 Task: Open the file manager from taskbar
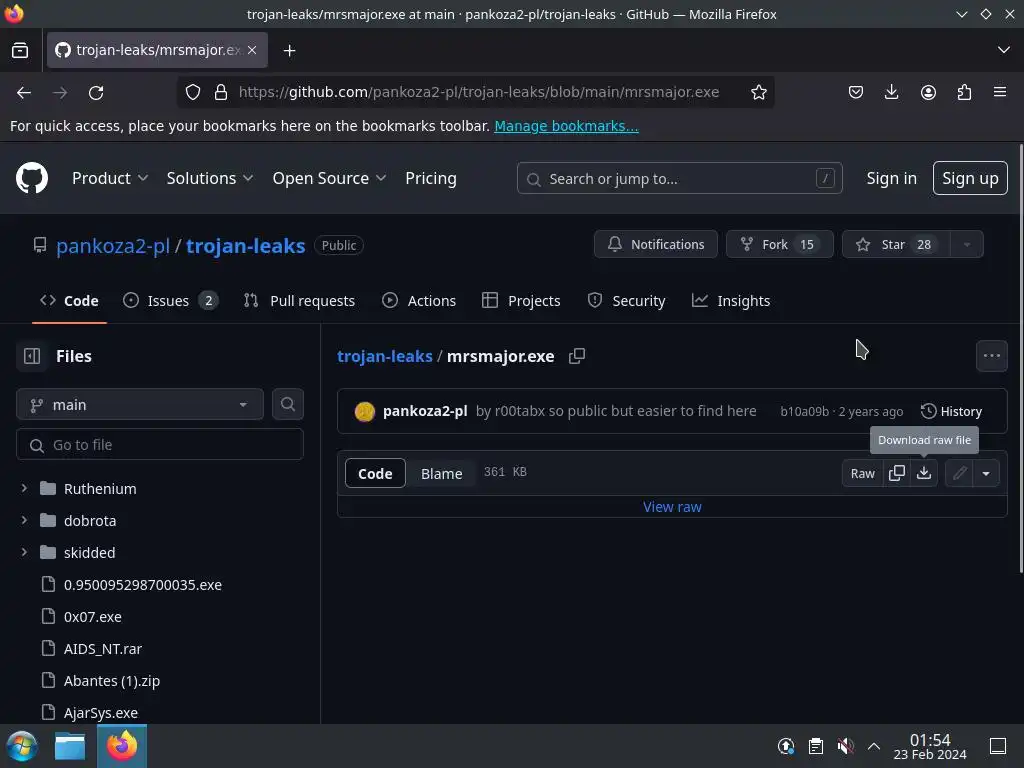click(x=70, y=746)
